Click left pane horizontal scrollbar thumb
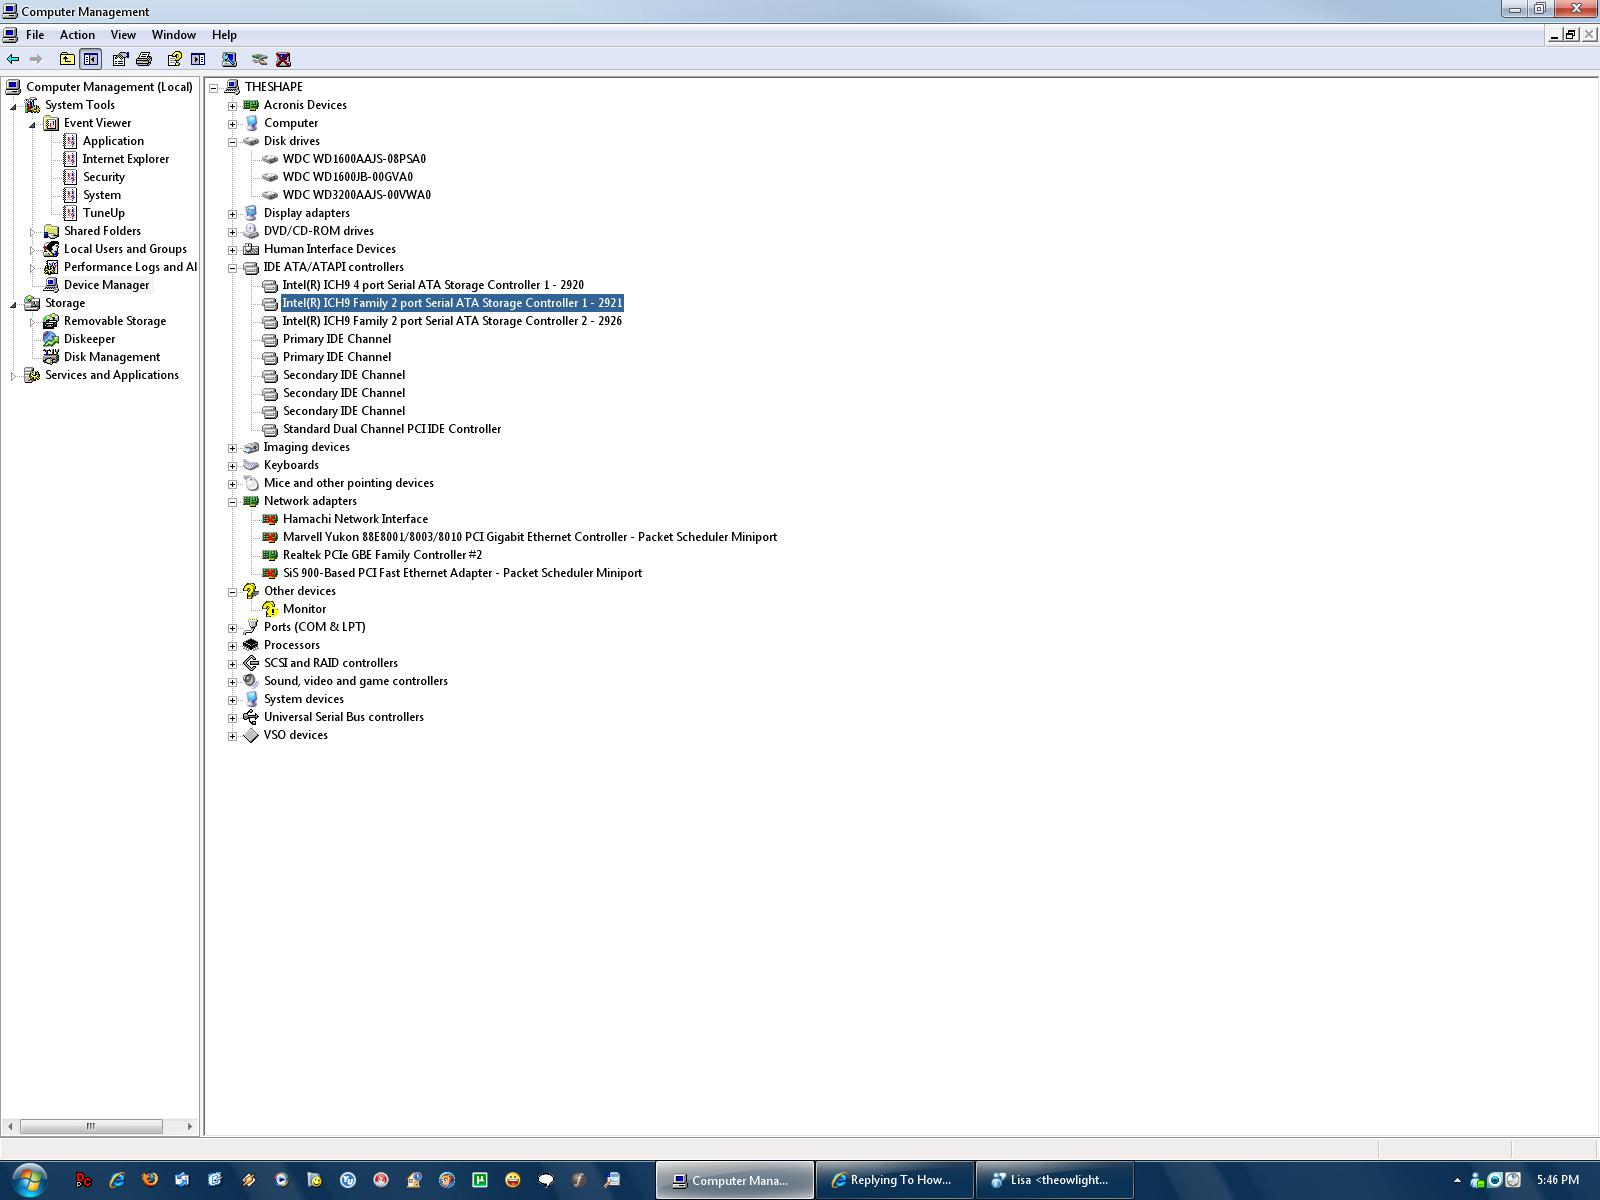This screenshot has width=1600, height=1200. coord(91,1126)
